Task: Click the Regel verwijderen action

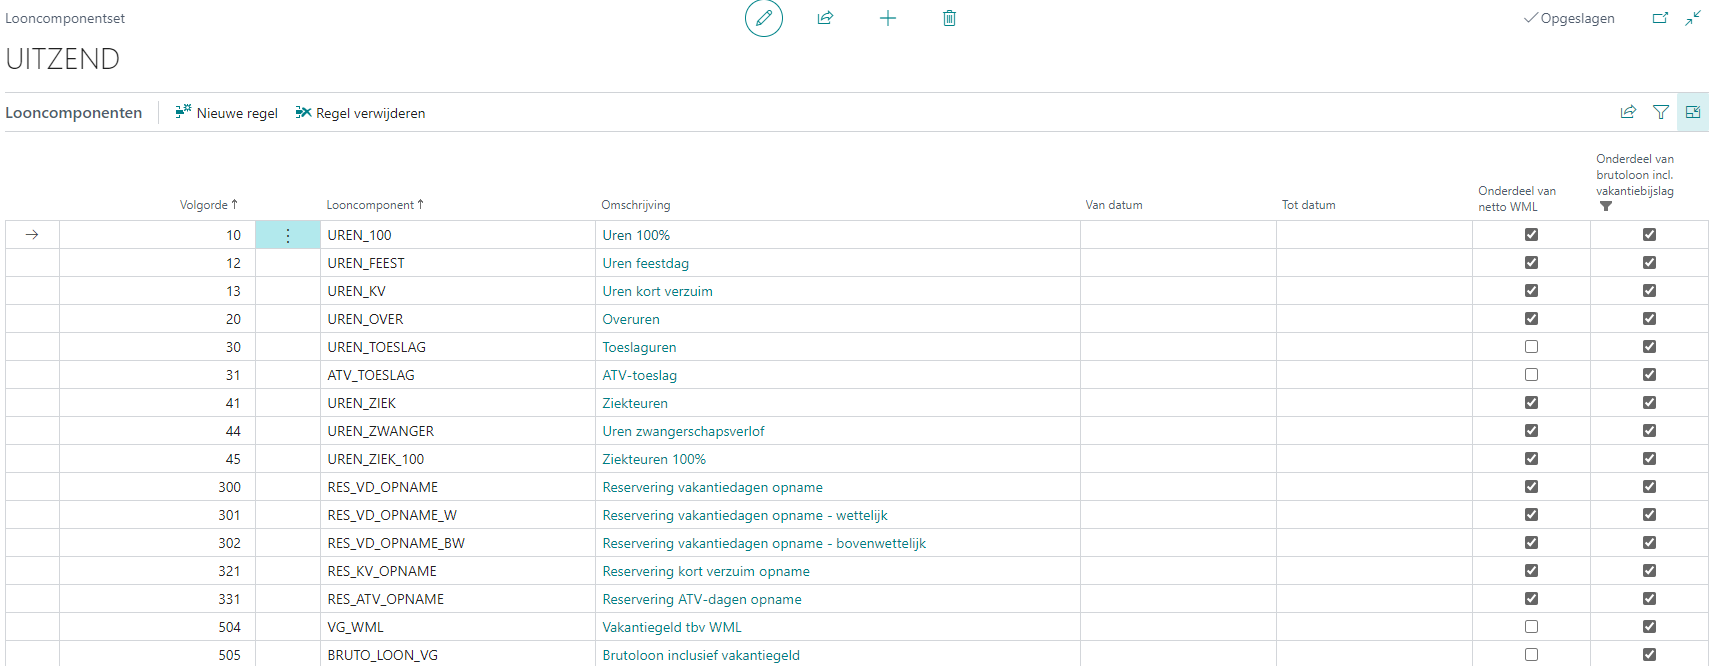Action: coord(360,113)
